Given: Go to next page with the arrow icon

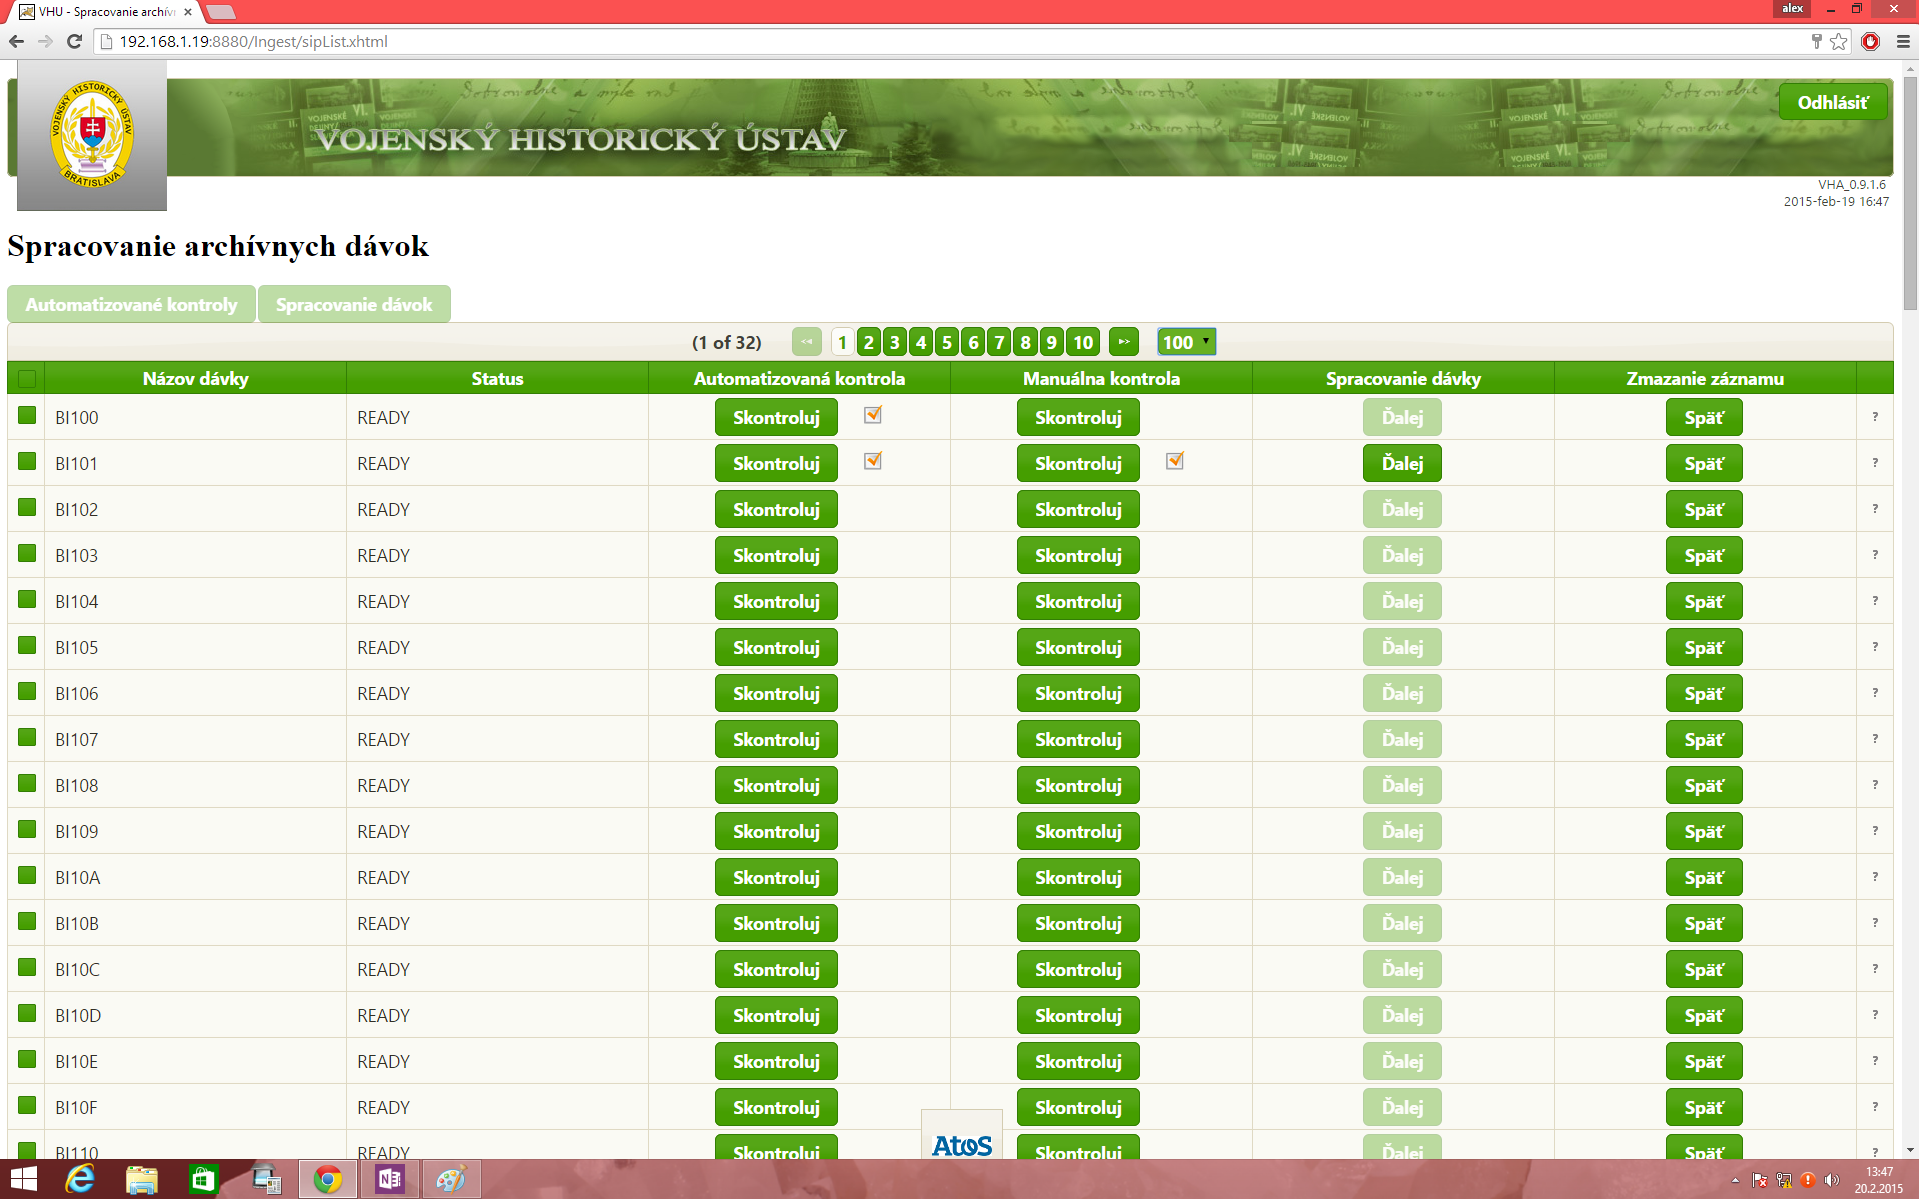Looking at the screenshot, I should 1123,342.
